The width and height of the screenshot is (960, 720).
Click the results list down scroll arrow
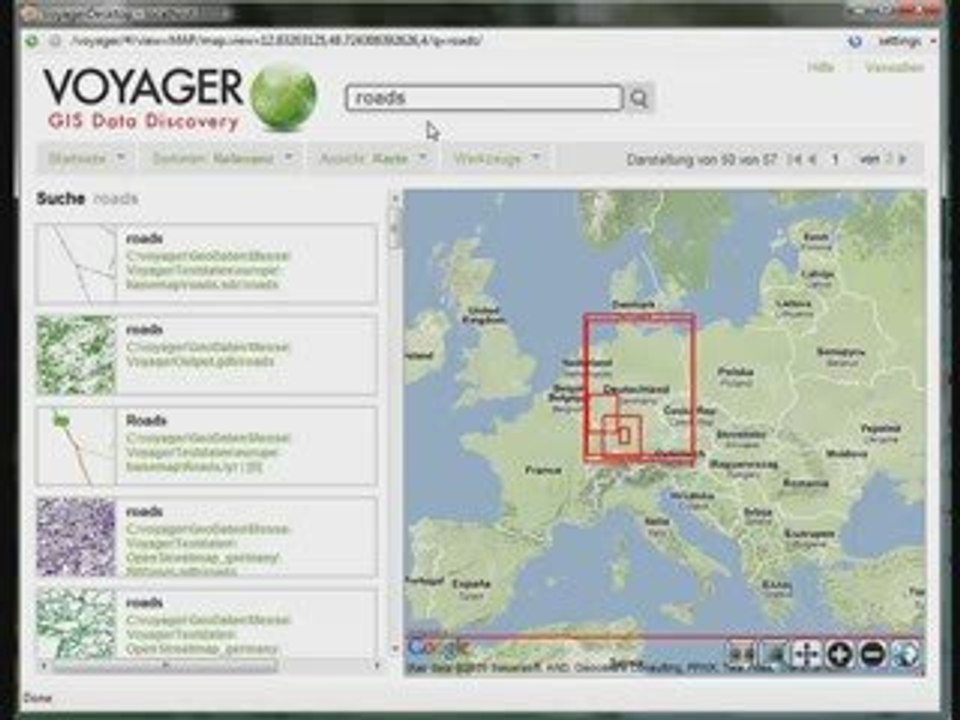[x=395, y=648]
